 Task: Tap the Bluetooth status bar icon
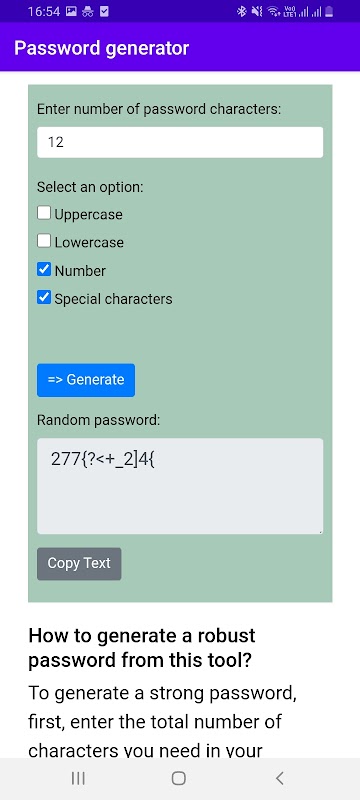[242, 11]
